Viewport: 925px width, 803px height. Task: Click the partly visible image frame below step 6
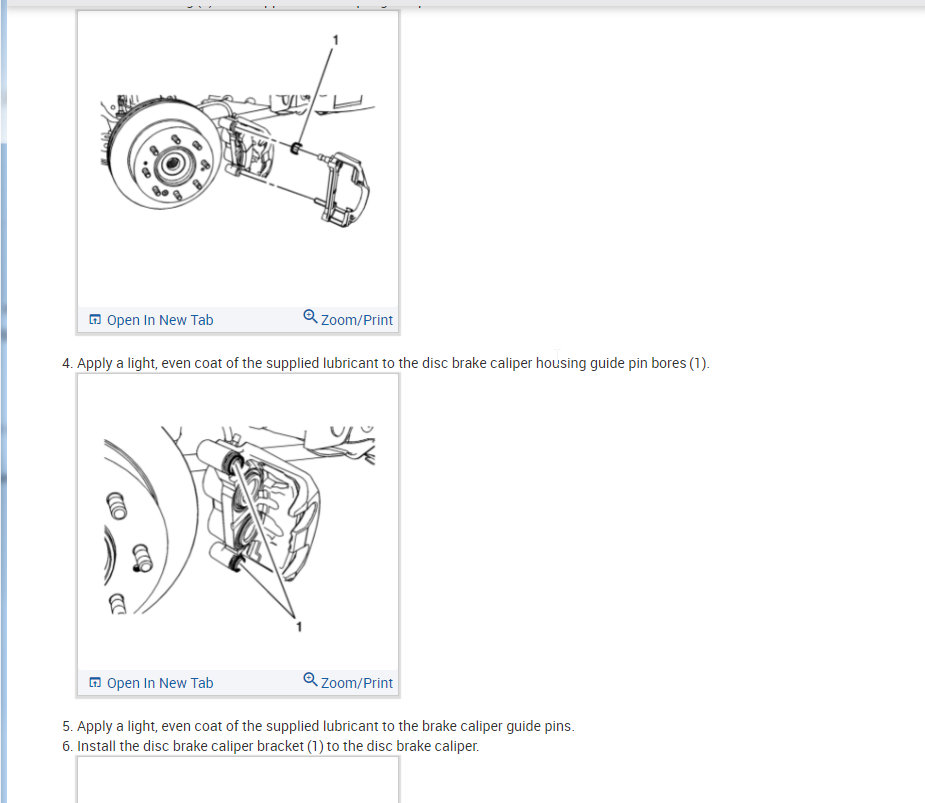coord(238,779)
